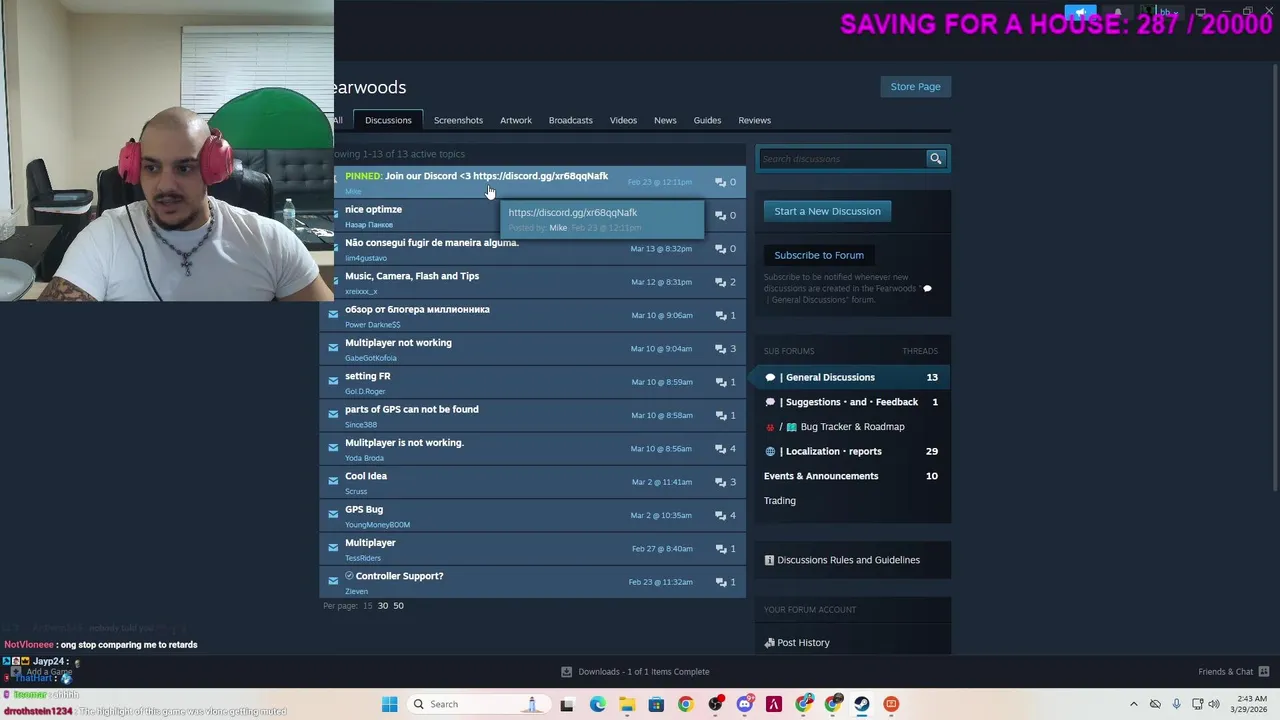Click envelope icon beside GPS Bug thread
This screenshot has height=720, width=1280.
(x=333, y=515)
